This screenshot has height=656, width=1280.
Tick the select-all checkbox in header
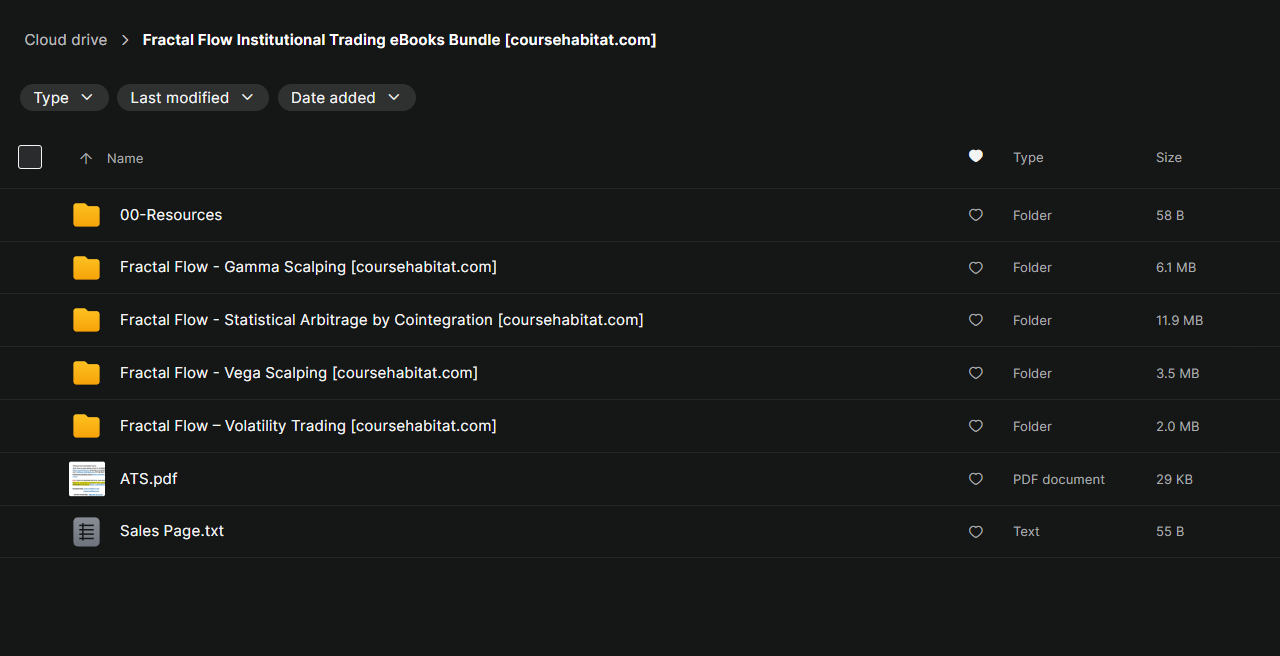(30, 157)
